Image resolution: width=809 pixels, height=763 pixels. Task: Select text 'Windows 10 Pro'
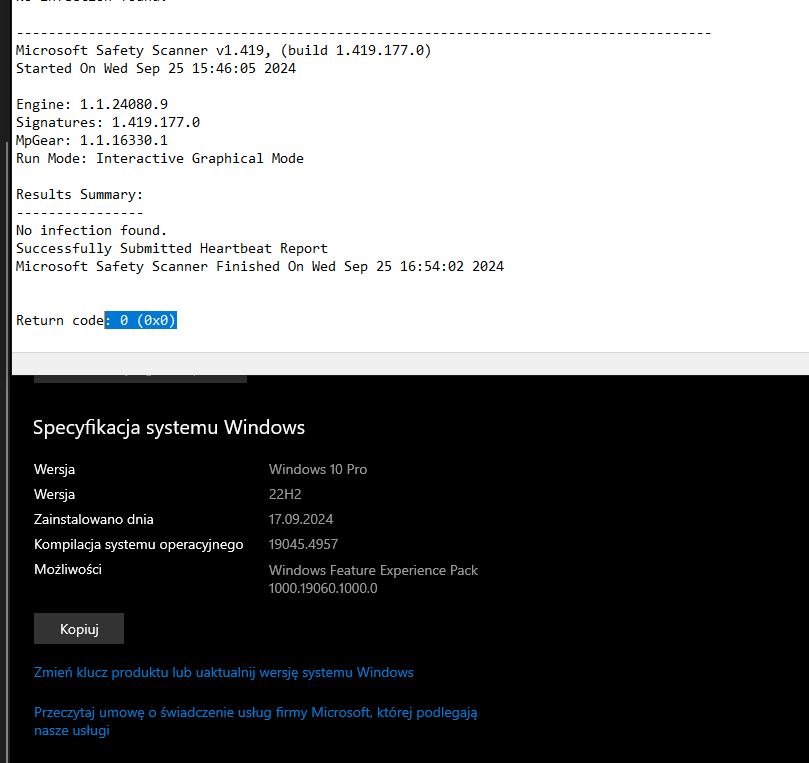(318, 469)
